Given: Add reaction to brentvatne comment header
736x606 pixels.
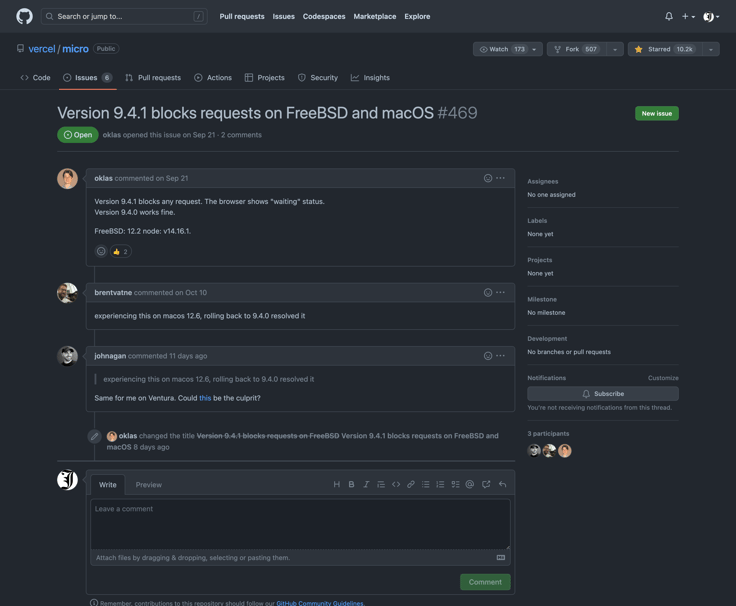Looking at the screenshot, I should click(488, 292).
